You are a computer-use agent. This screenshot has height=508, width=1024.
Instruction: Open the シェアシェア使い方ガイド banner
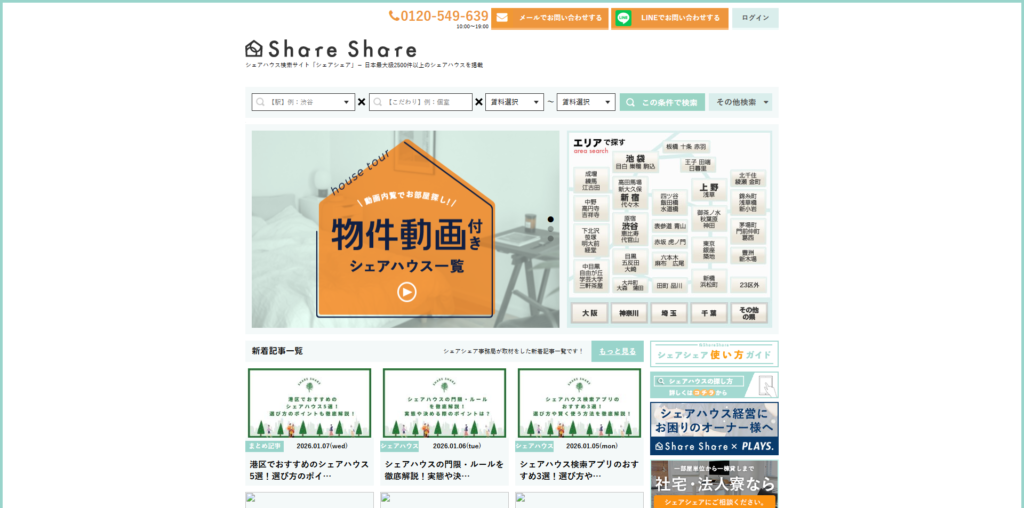[714, 354]
